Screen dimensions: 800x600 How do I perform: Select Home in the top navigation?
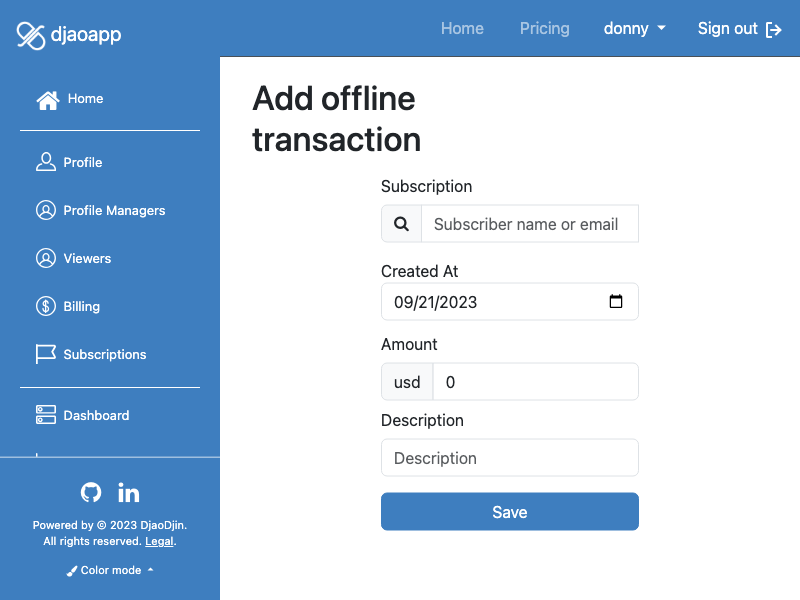[462, 29]
